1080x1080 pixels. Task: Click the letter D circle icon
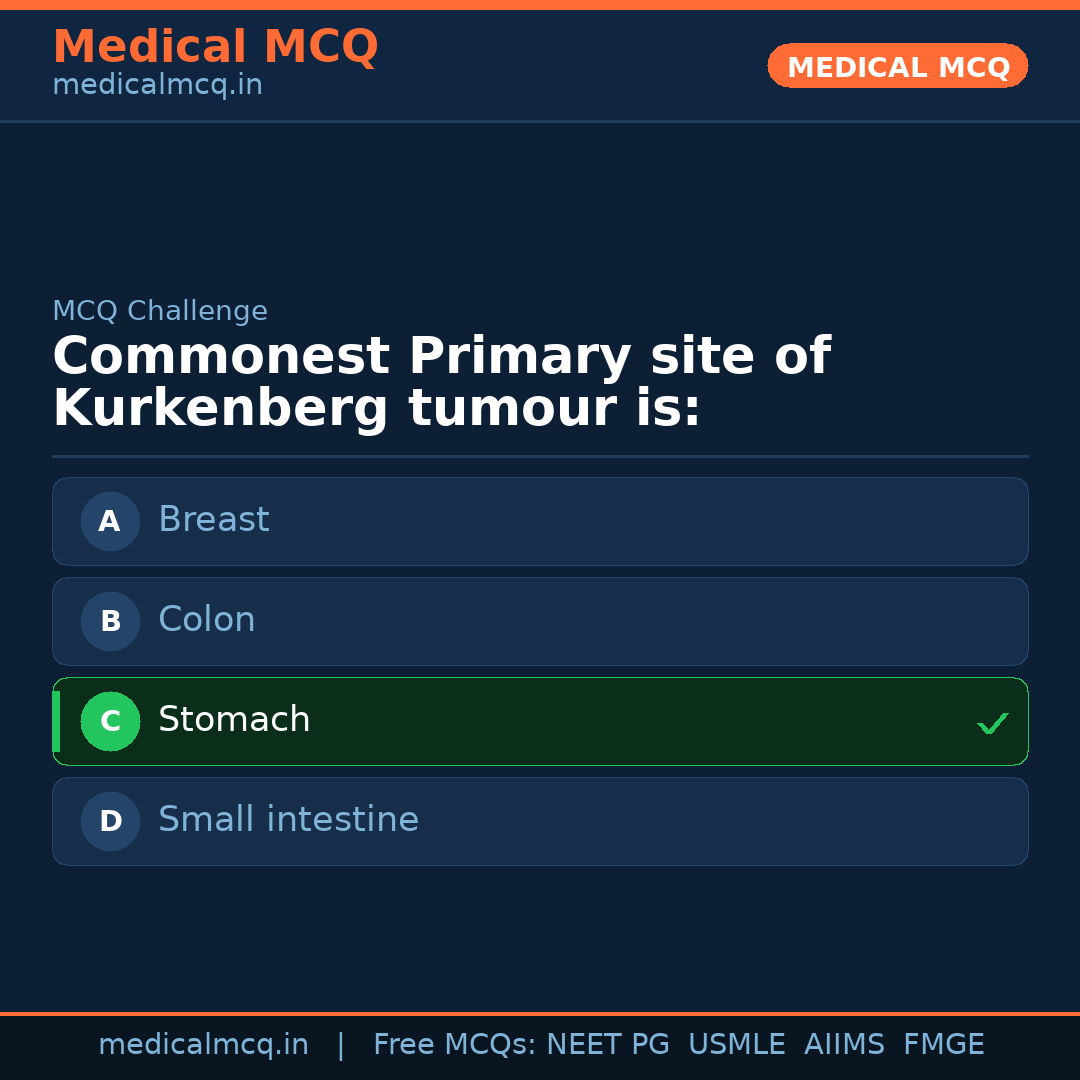(x=110, y=821)
